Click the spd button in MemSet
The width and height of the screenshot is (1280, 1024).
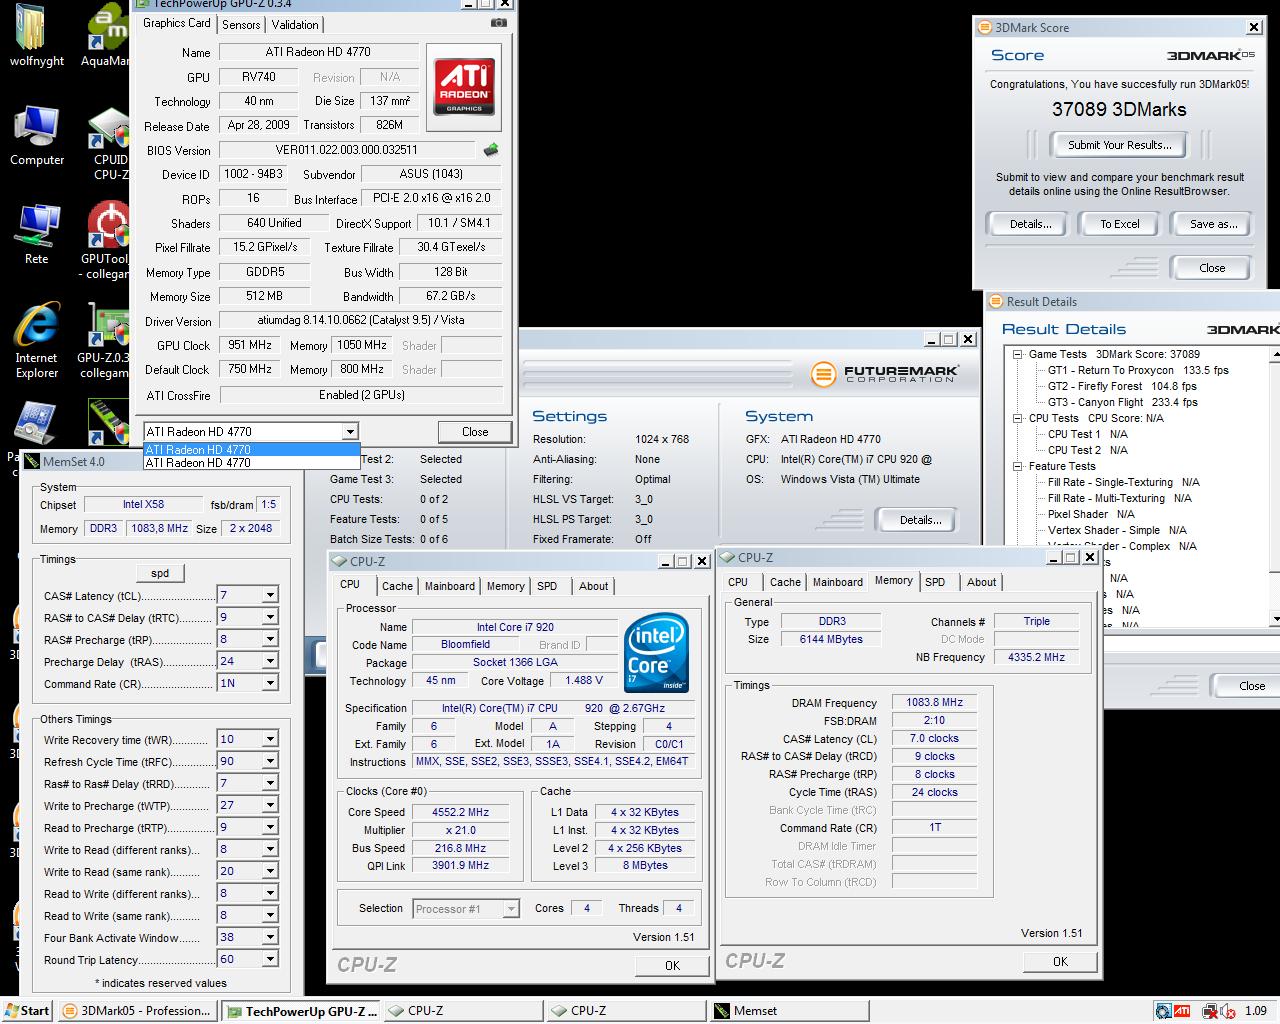(160, 573)
